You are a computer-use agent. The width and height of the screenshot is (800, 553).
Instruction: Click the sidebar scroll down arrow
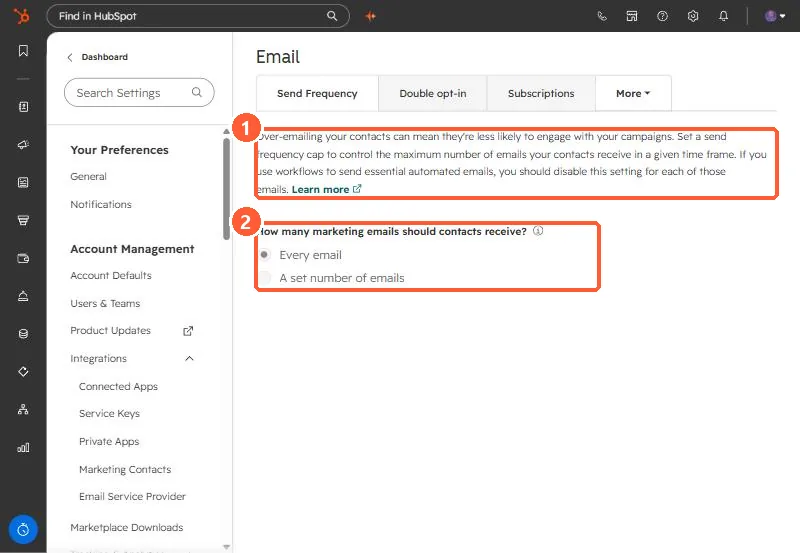point(227,547)
